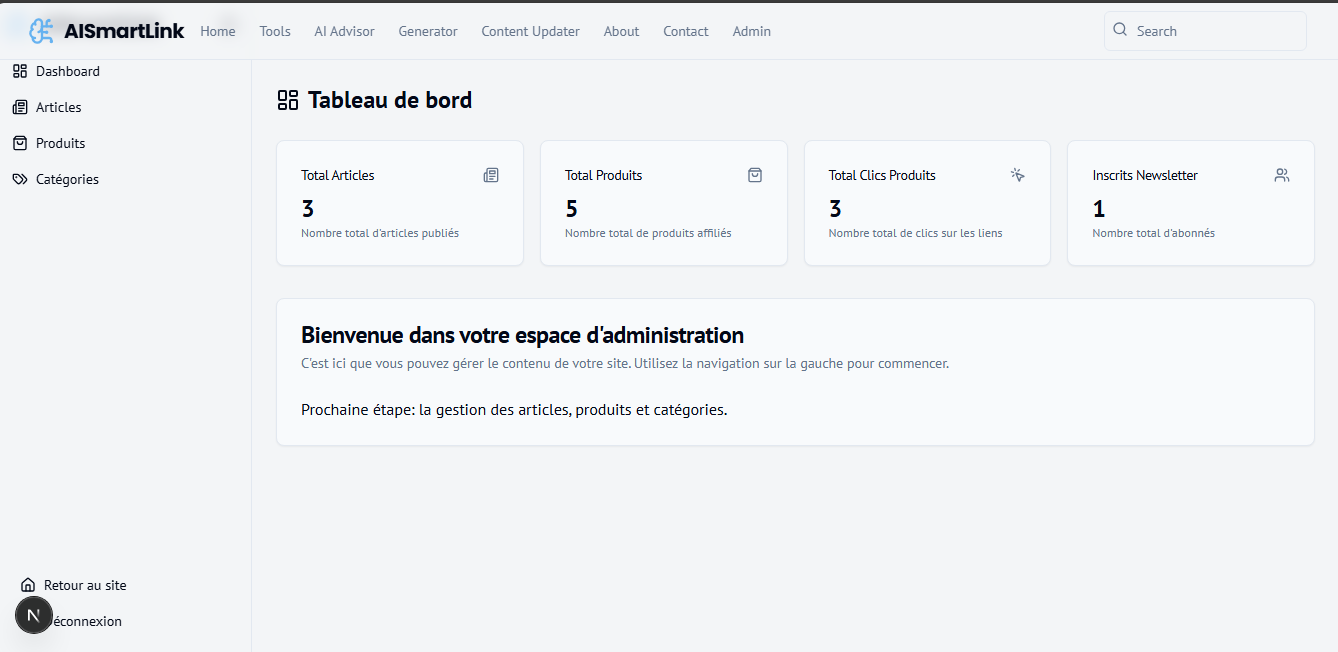
Task: Click the Dashboard grid icon in sidebar
Action: (x=20, y=71)
